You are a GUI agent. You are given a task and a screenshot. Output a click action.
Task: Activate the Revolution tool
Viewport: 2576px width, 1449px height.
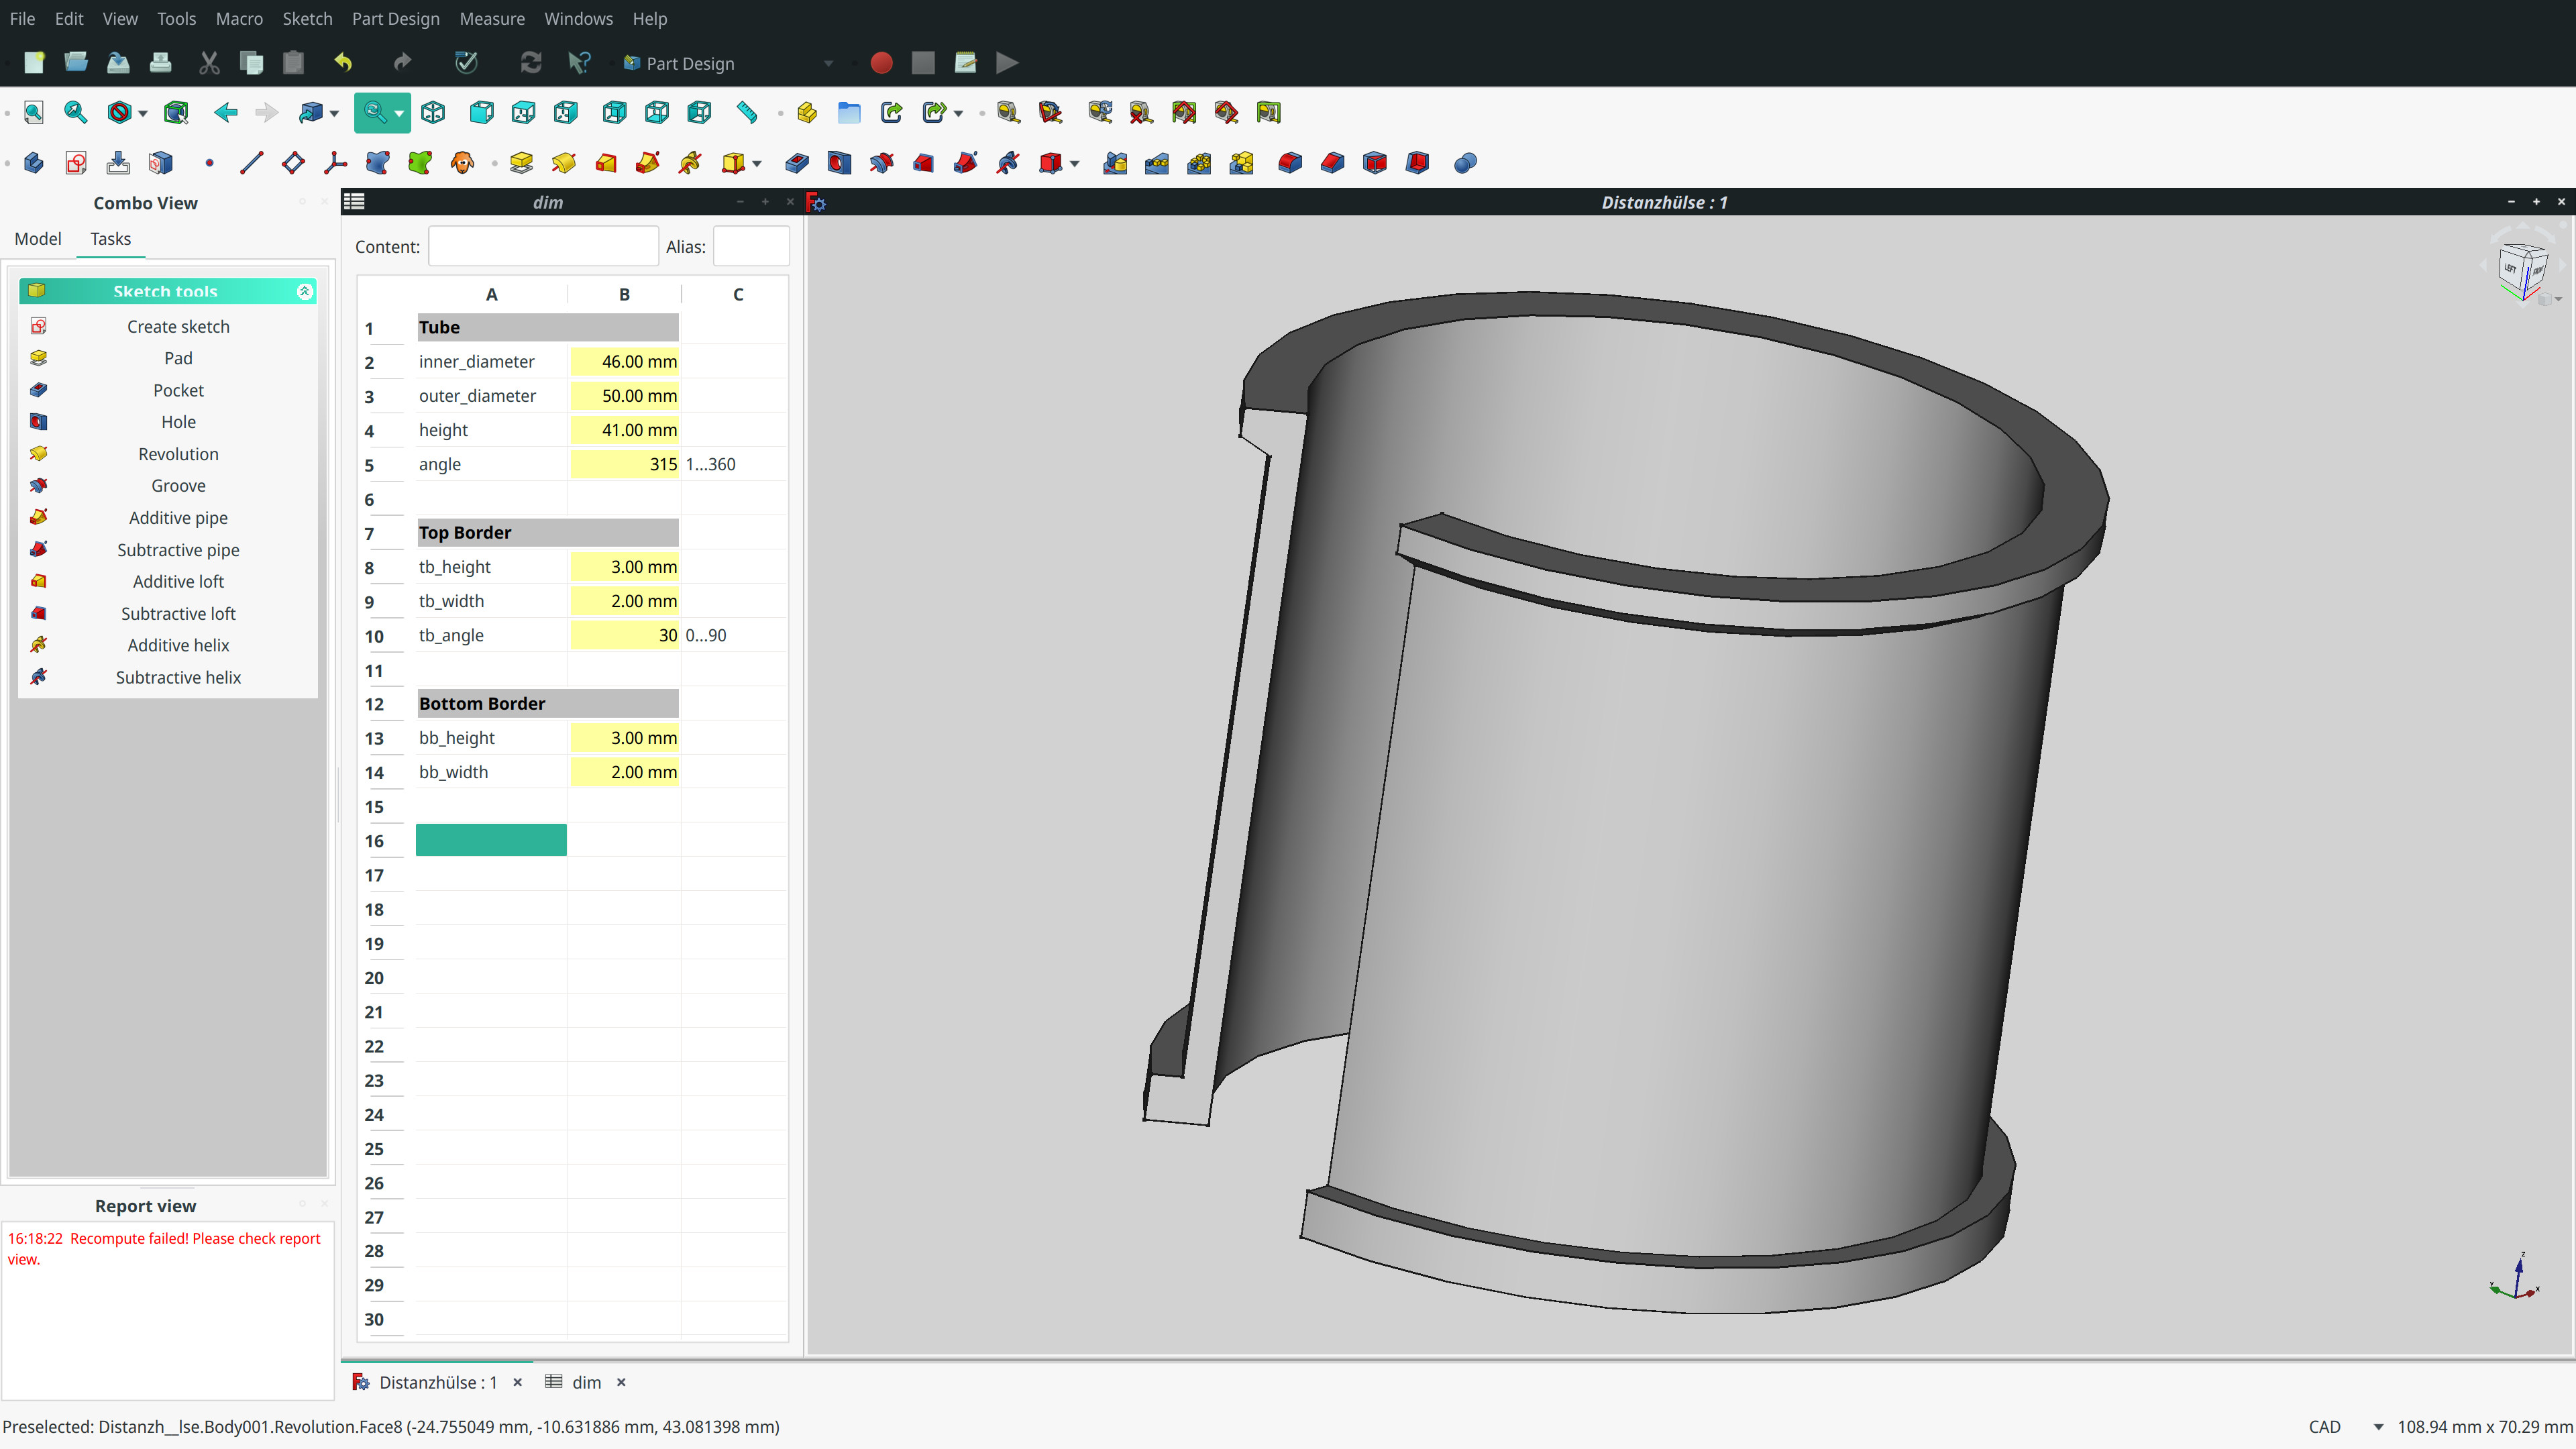177,454
